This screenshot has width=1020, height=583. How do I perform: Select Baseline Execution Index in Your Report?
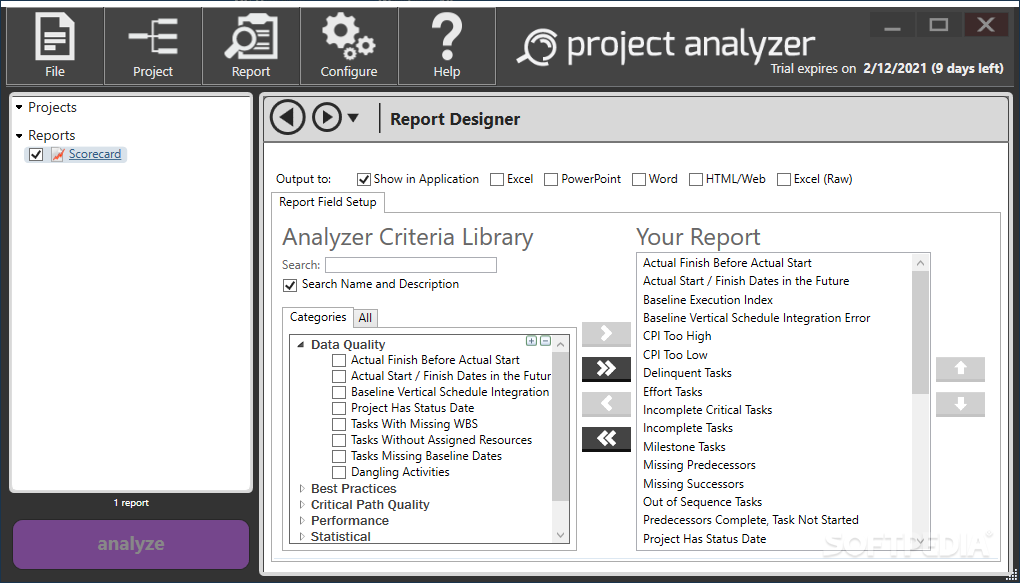(708, 300)
